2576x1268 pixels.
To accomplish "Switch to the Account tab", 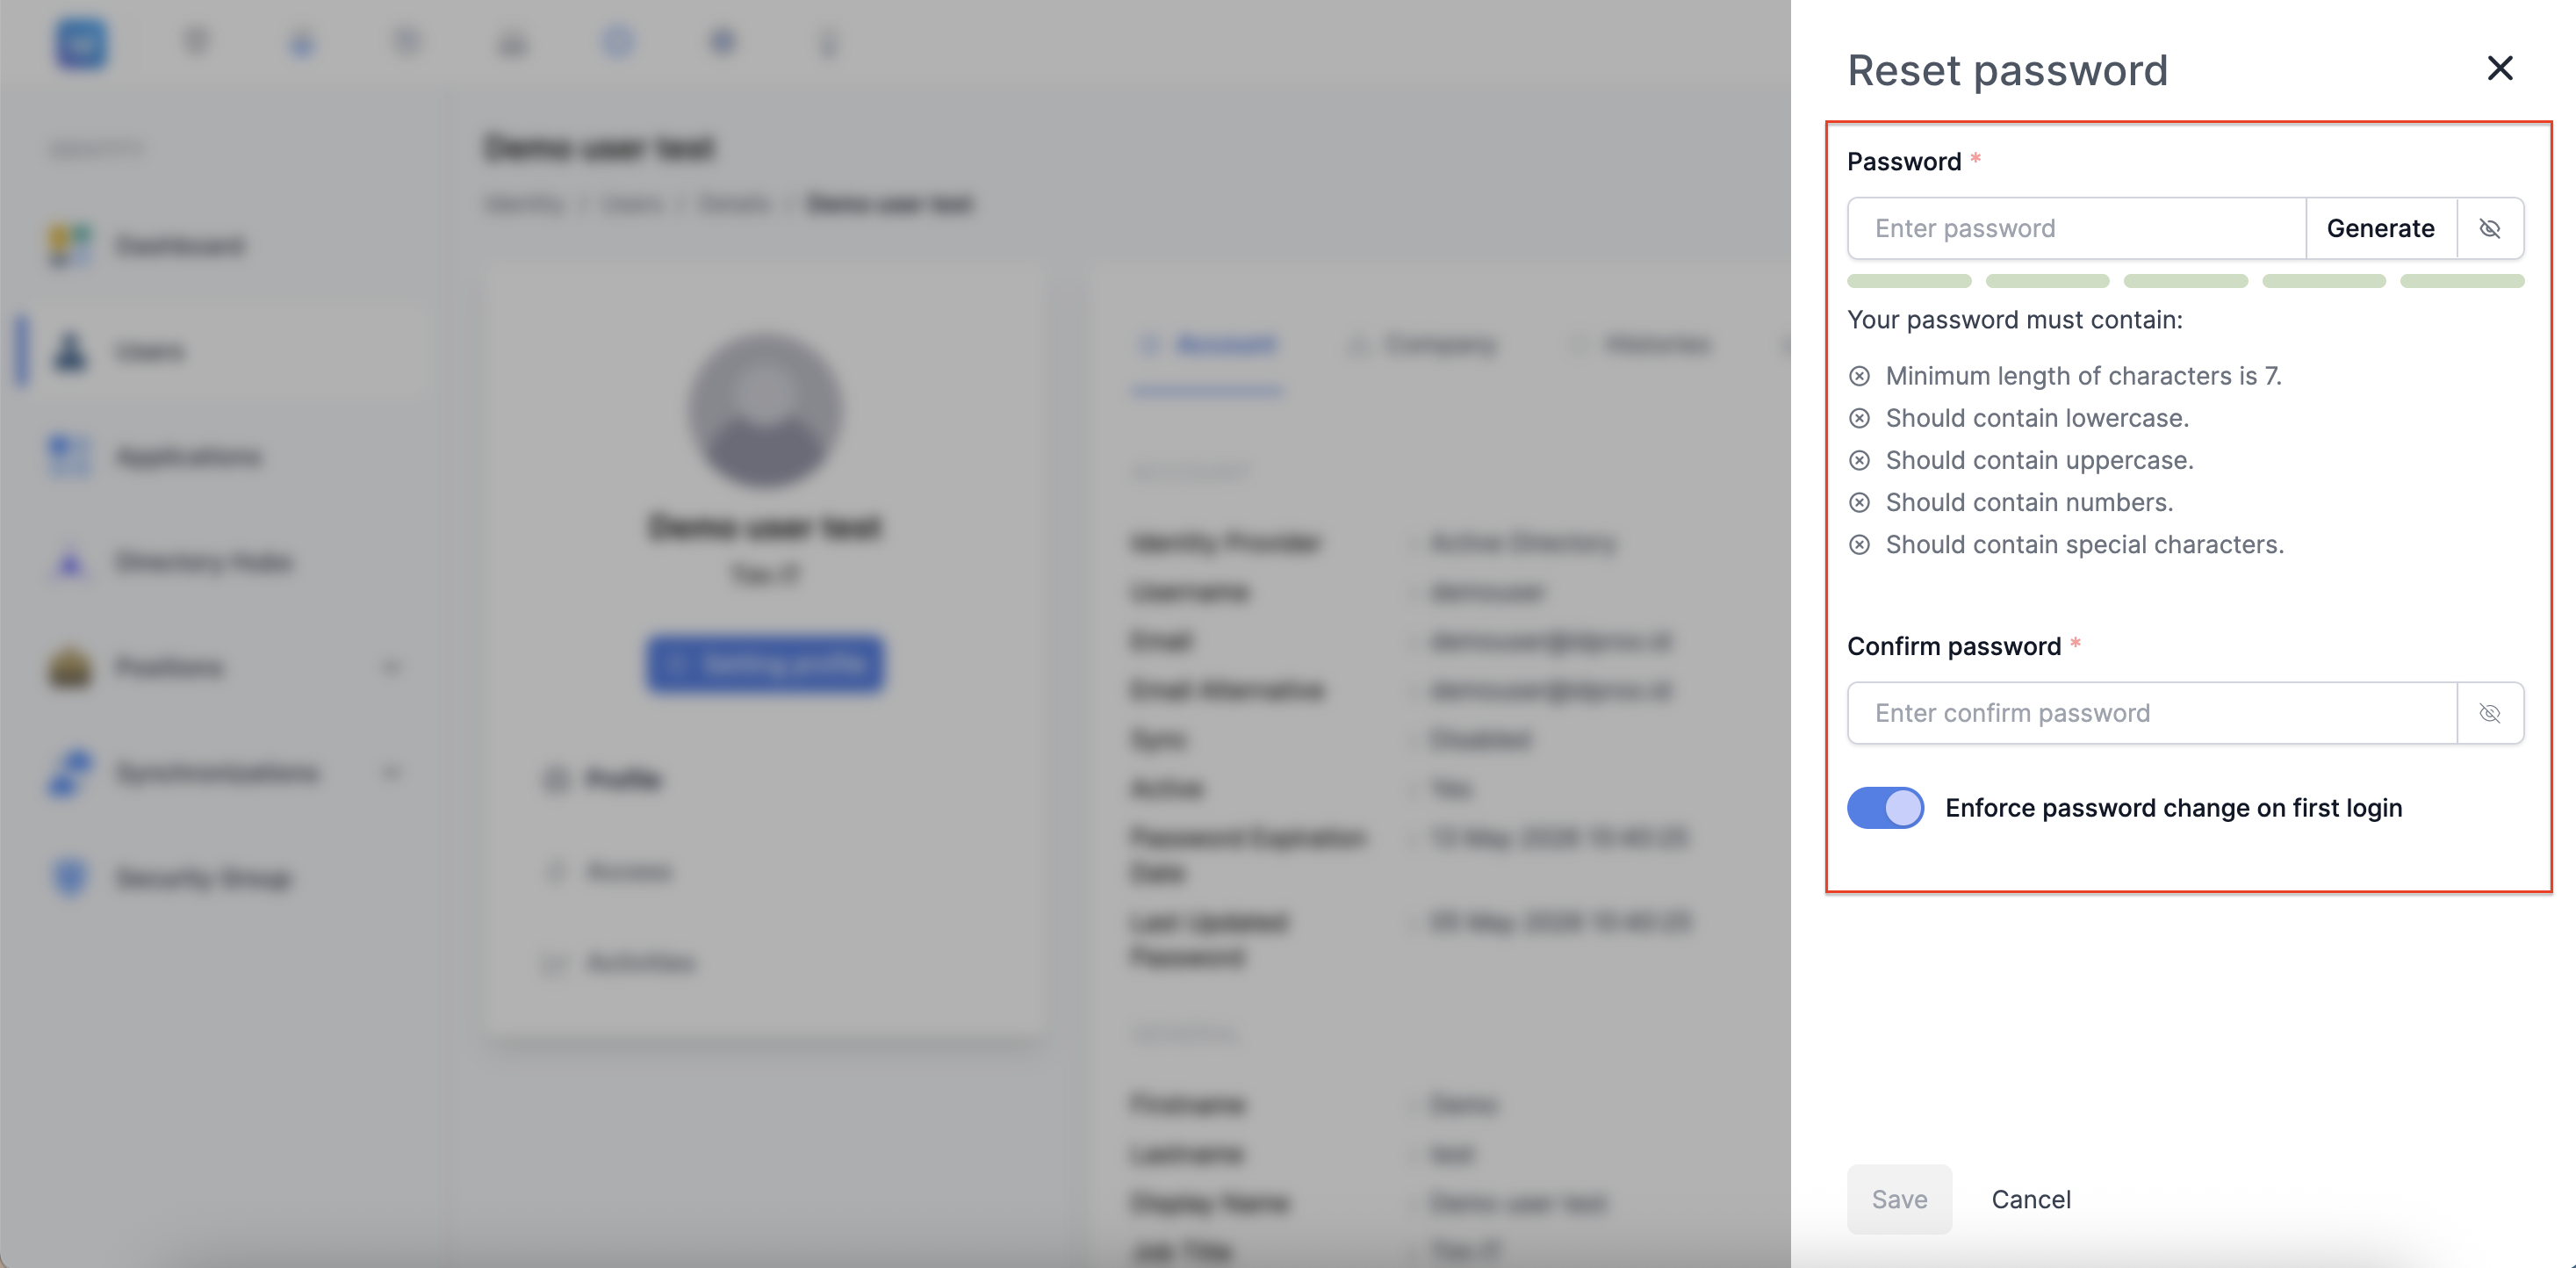I will [x=1208, y=345].
